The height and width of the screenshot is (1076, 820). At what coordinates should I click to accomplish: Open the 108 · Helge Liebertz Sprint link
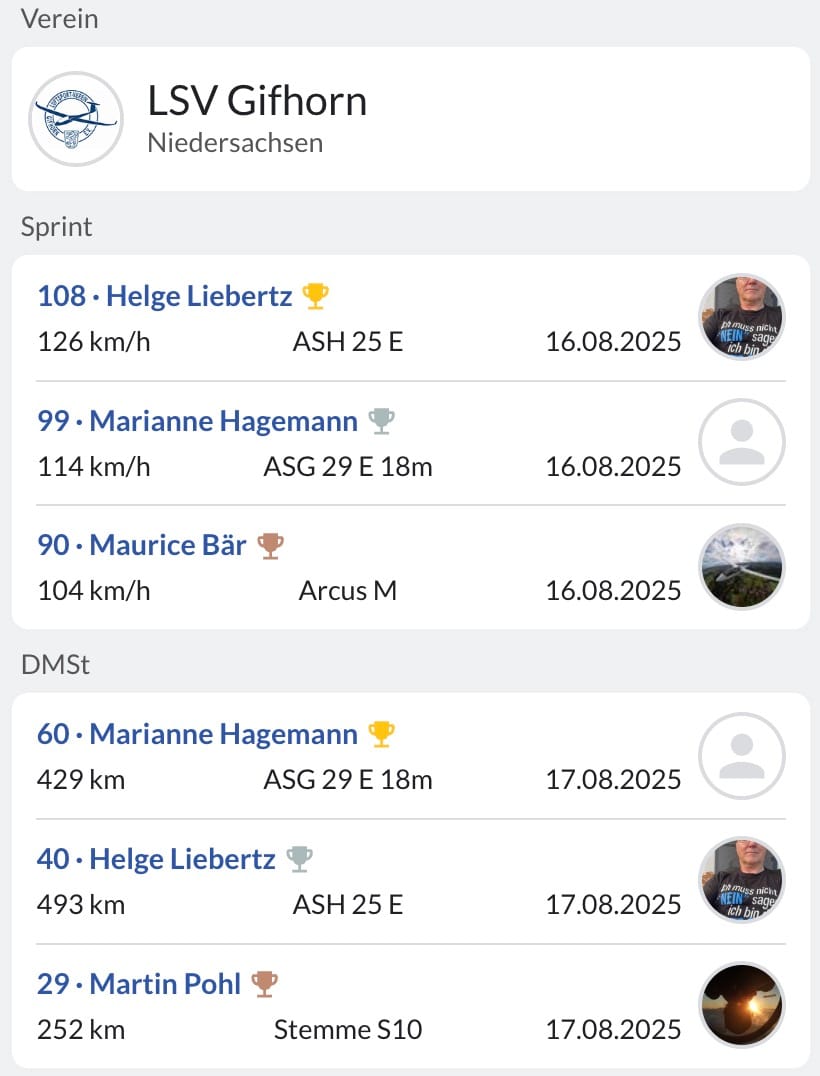click(165, 296)
